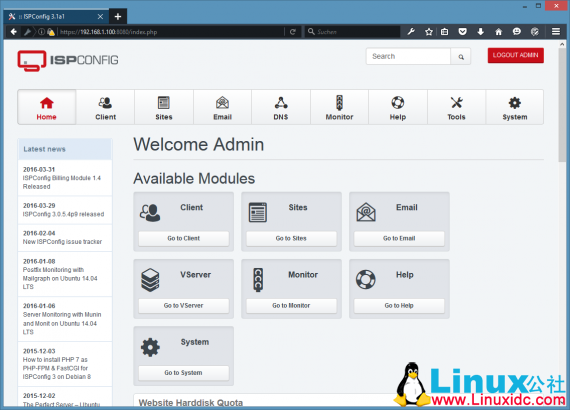
Task: Click the Go to Help button
Action: point(399,306)
